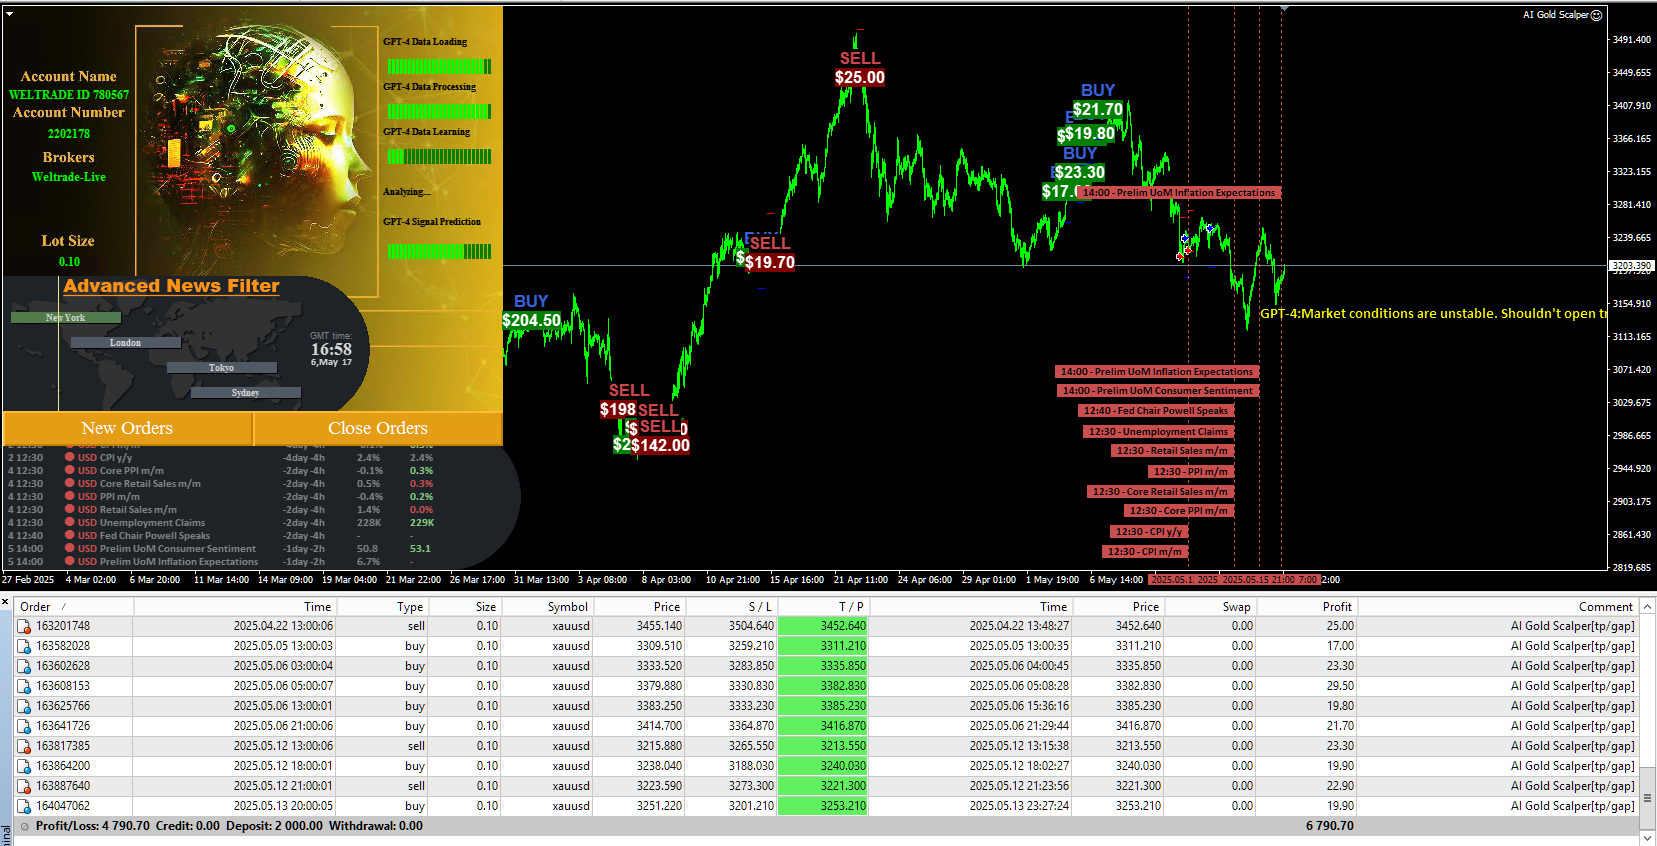Click the AI face image in the panel

(x=257, y=150)
